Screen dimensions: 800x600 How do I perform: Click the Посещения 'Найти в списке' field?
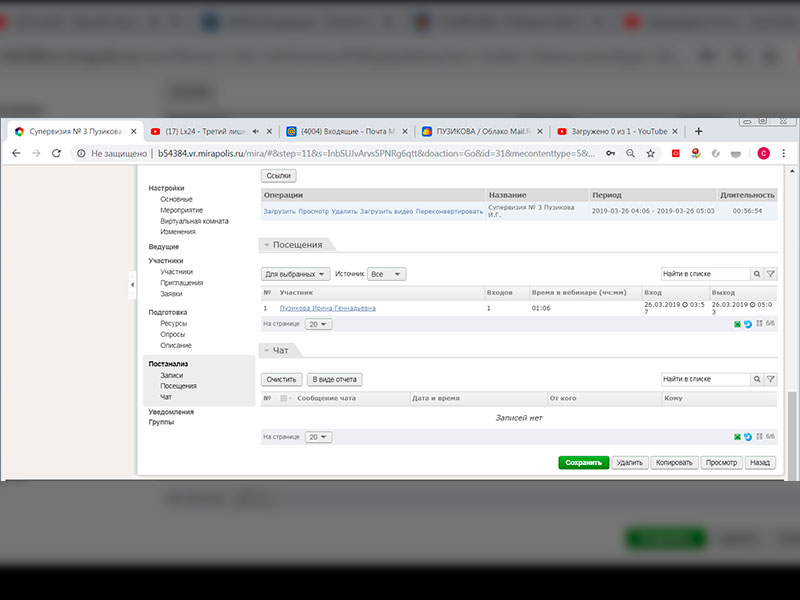[x=706, y=274]
